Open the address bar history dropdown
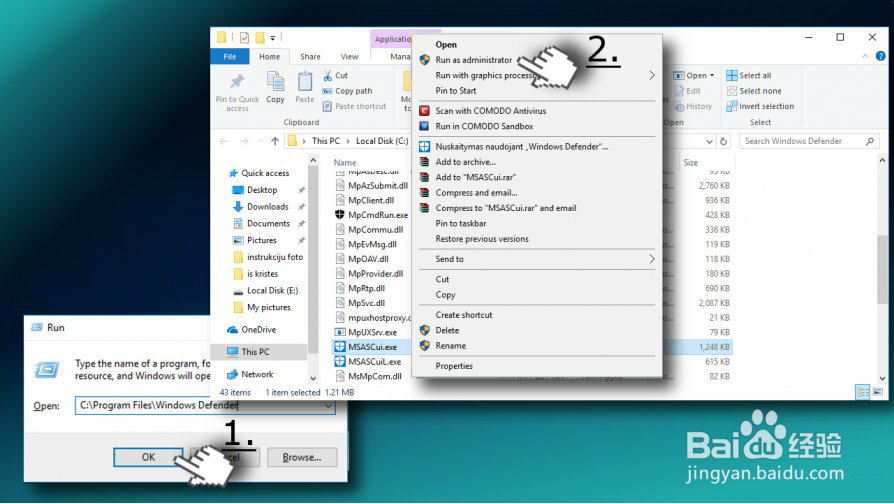The image size is (894, 504). pyautogui.click(x=709, y=141)
